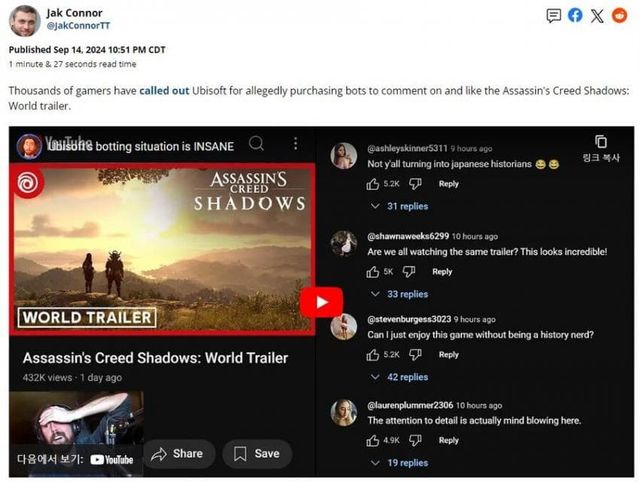Open the "called out" hyperlink
The width and height of the screenshot is (640, 482).
click(x=164, y=91)
